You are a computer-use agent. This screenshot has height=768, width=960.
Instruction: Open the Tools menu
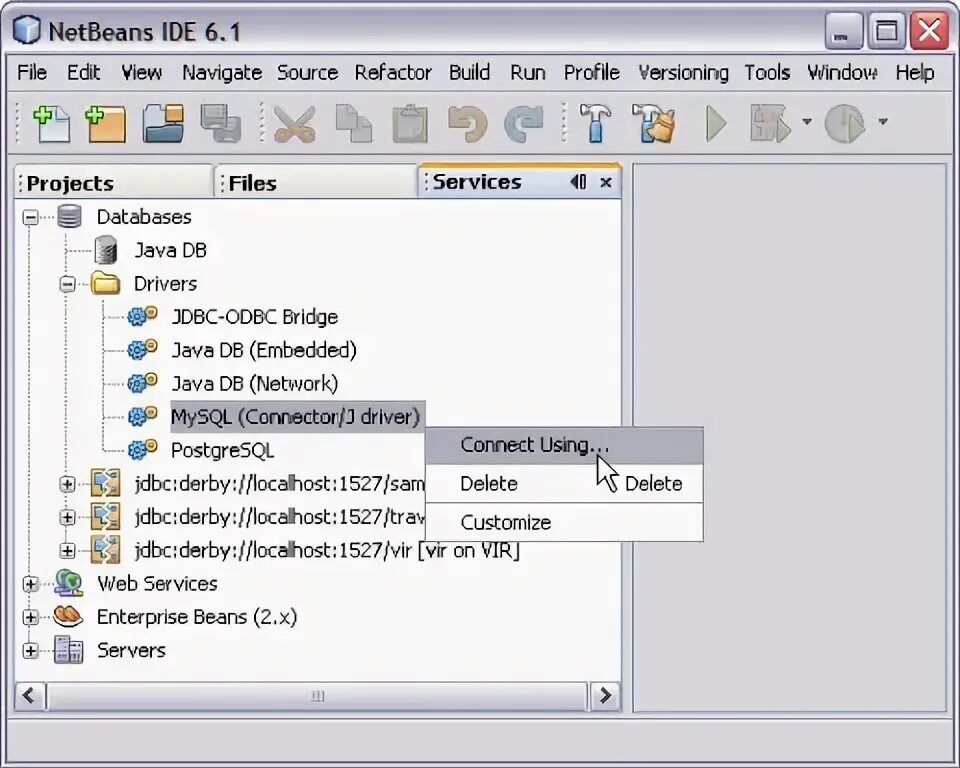pyautogui.click(x=767, y=72)
